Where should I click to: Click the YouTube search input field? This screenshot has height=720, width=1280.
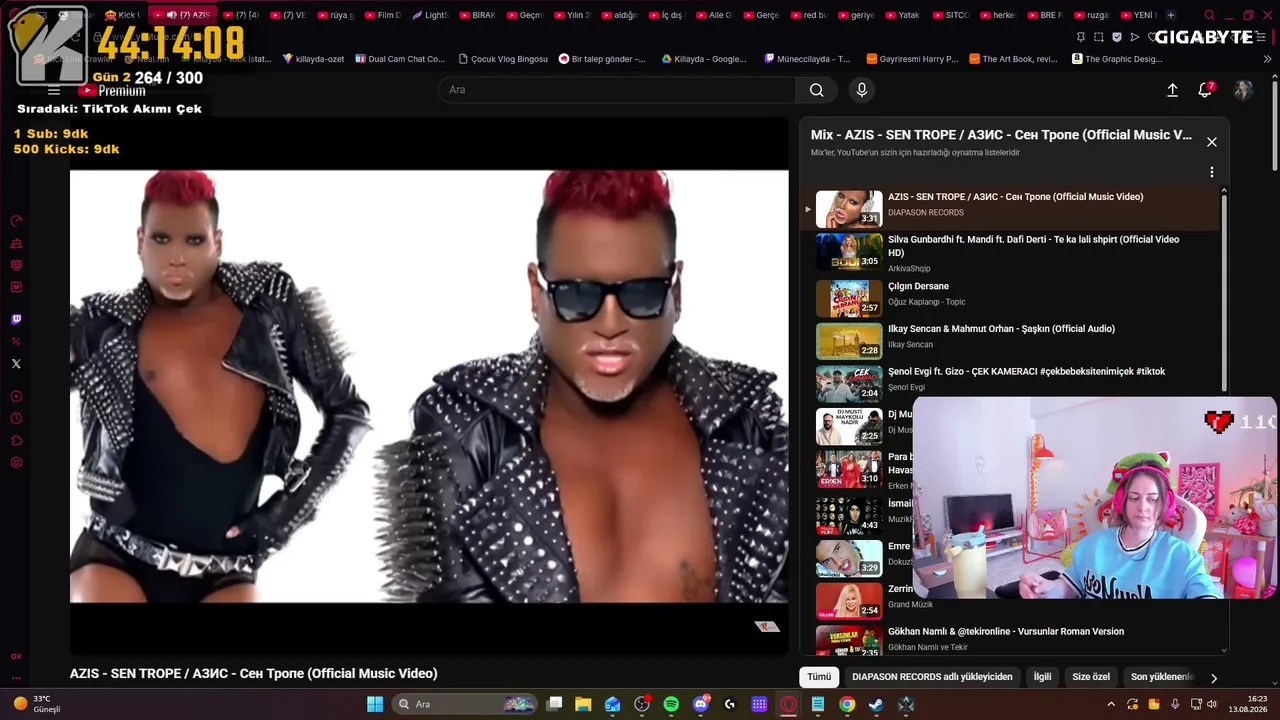[617, 90]
